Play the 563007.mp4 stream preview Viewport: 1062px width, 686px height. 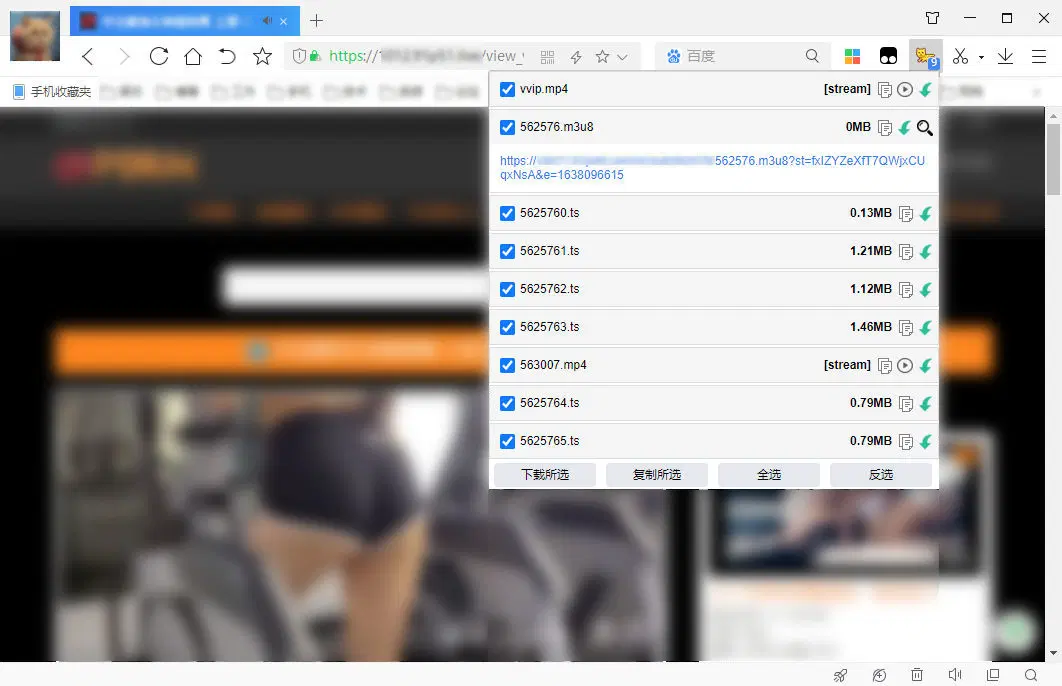[905, 366]
